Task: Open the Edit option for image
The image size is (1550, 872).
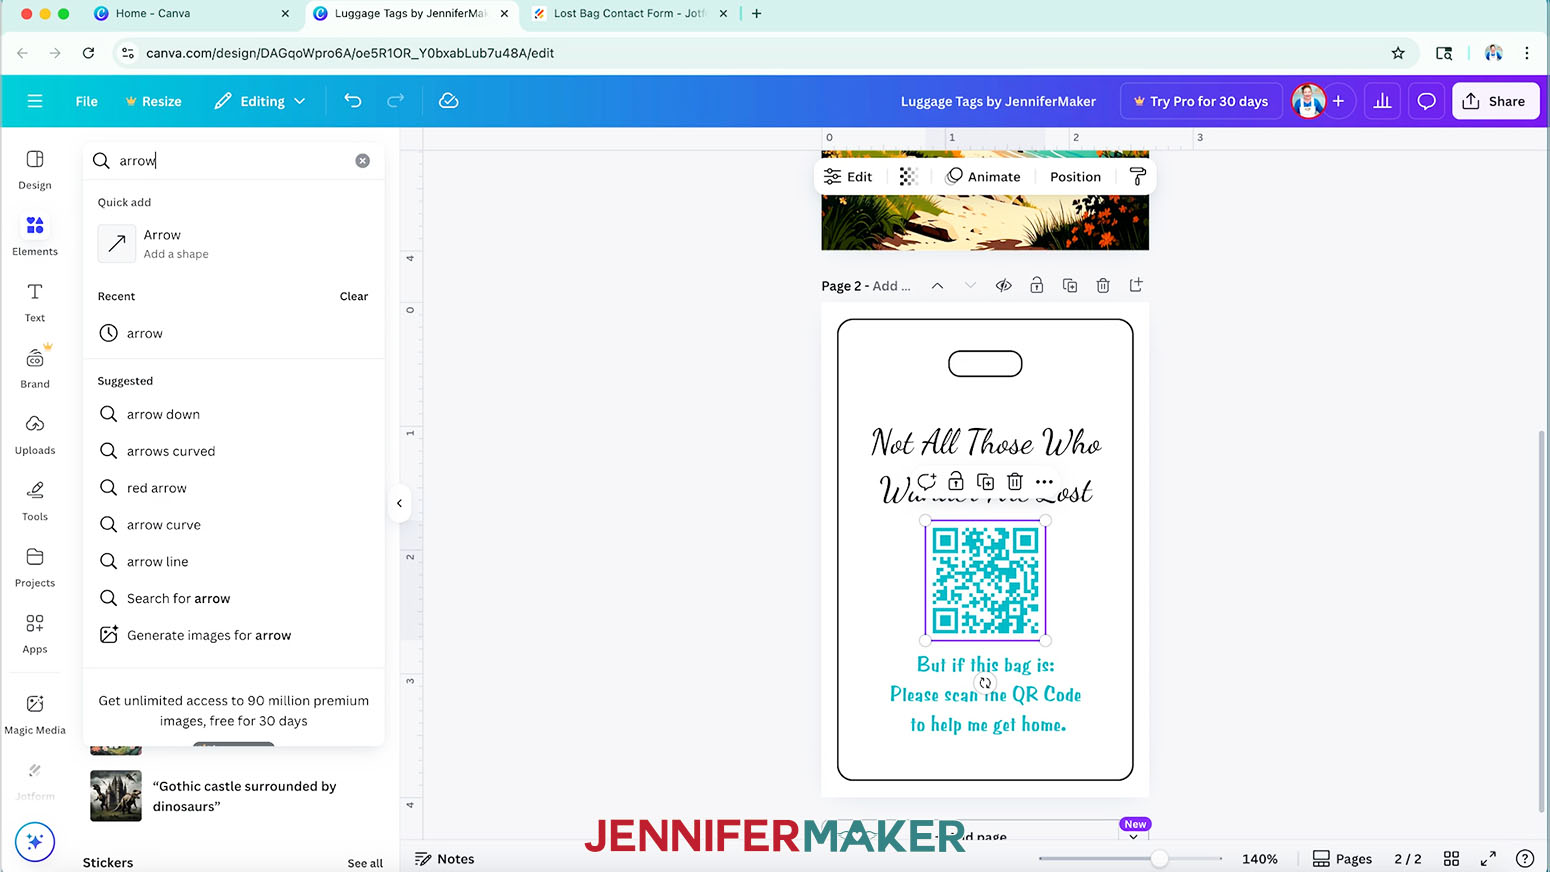Action: click(848, 176)
